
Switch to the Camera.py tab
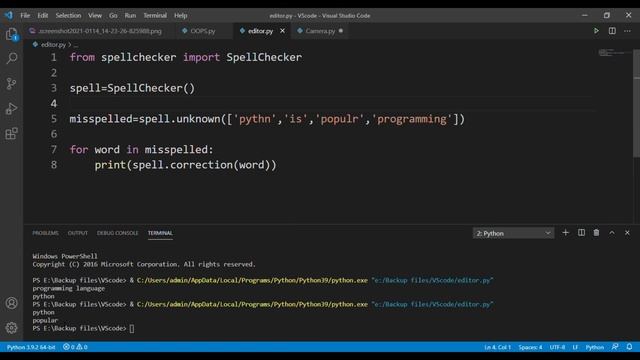[320, 31]
